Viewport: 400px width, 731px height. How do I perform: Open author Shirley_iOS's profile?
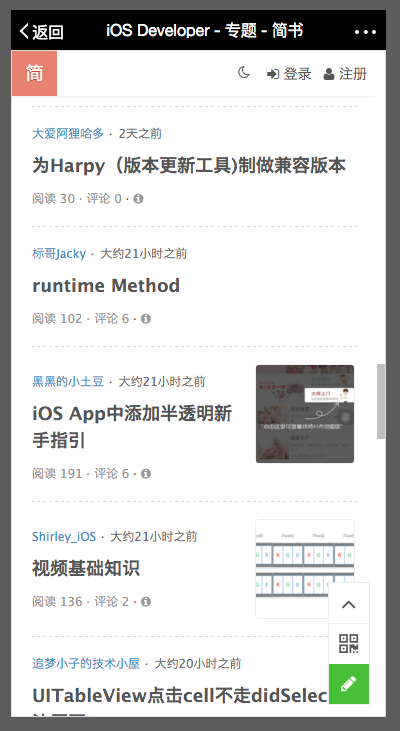pos(64,537)
